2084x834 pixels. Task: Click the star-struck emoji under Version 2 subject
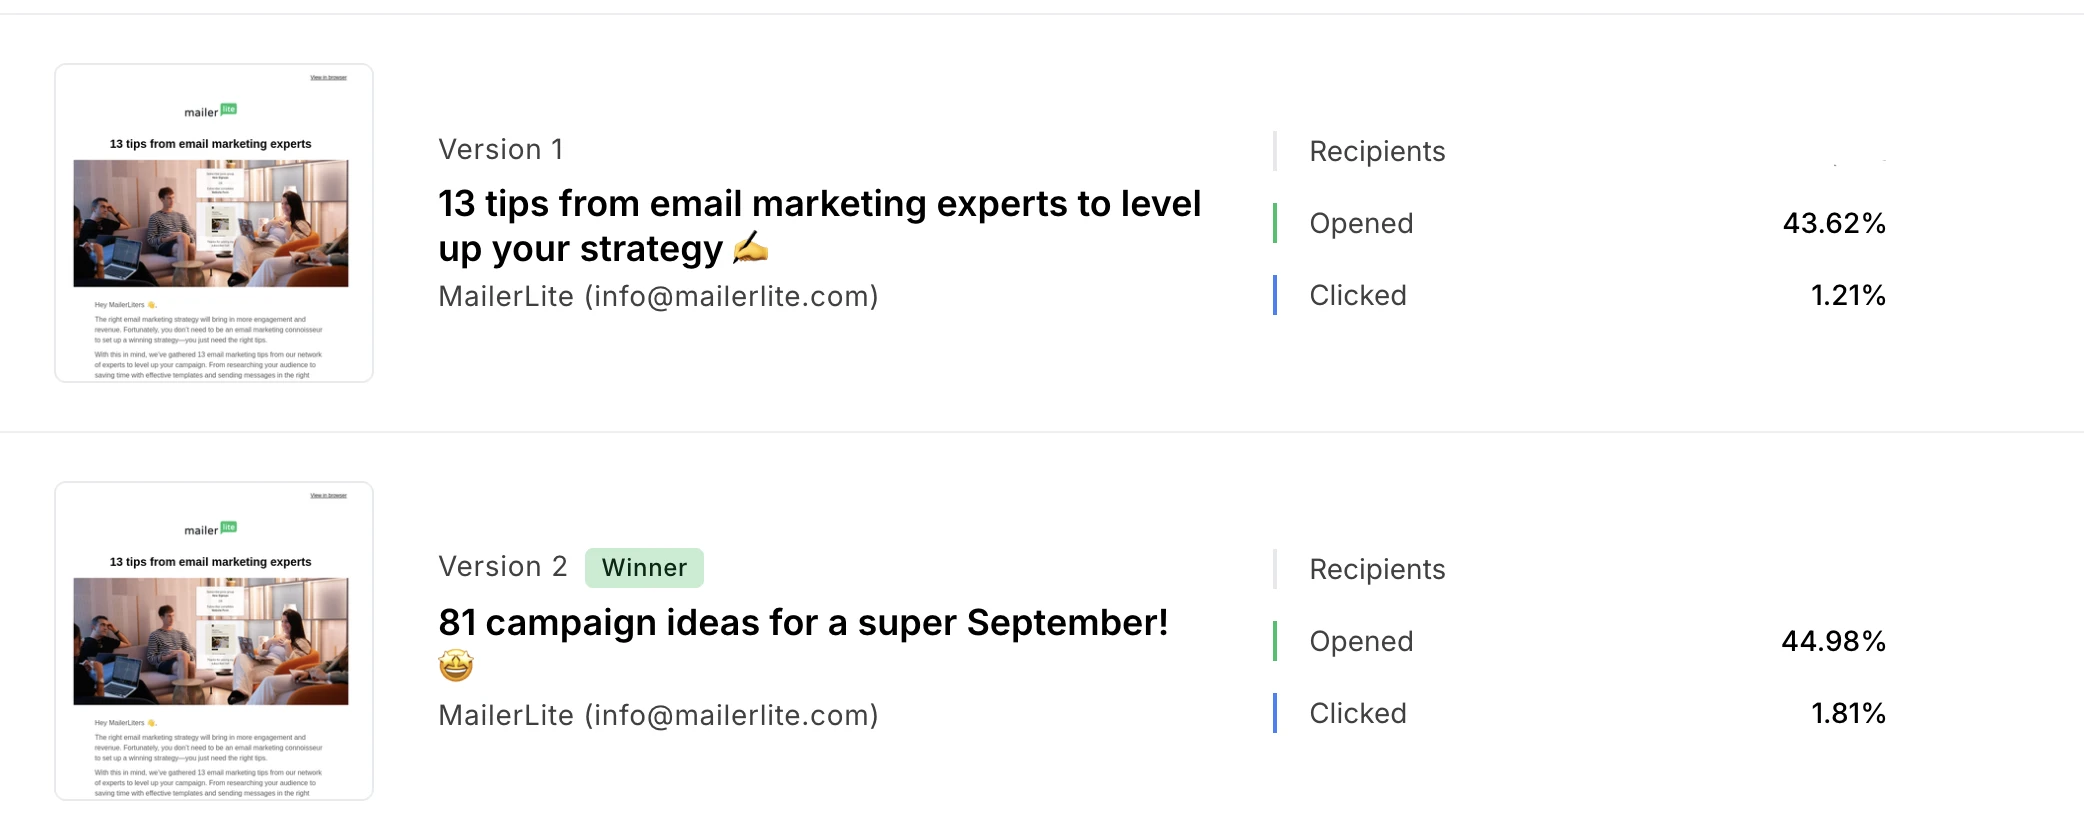(x=456, y=665)
